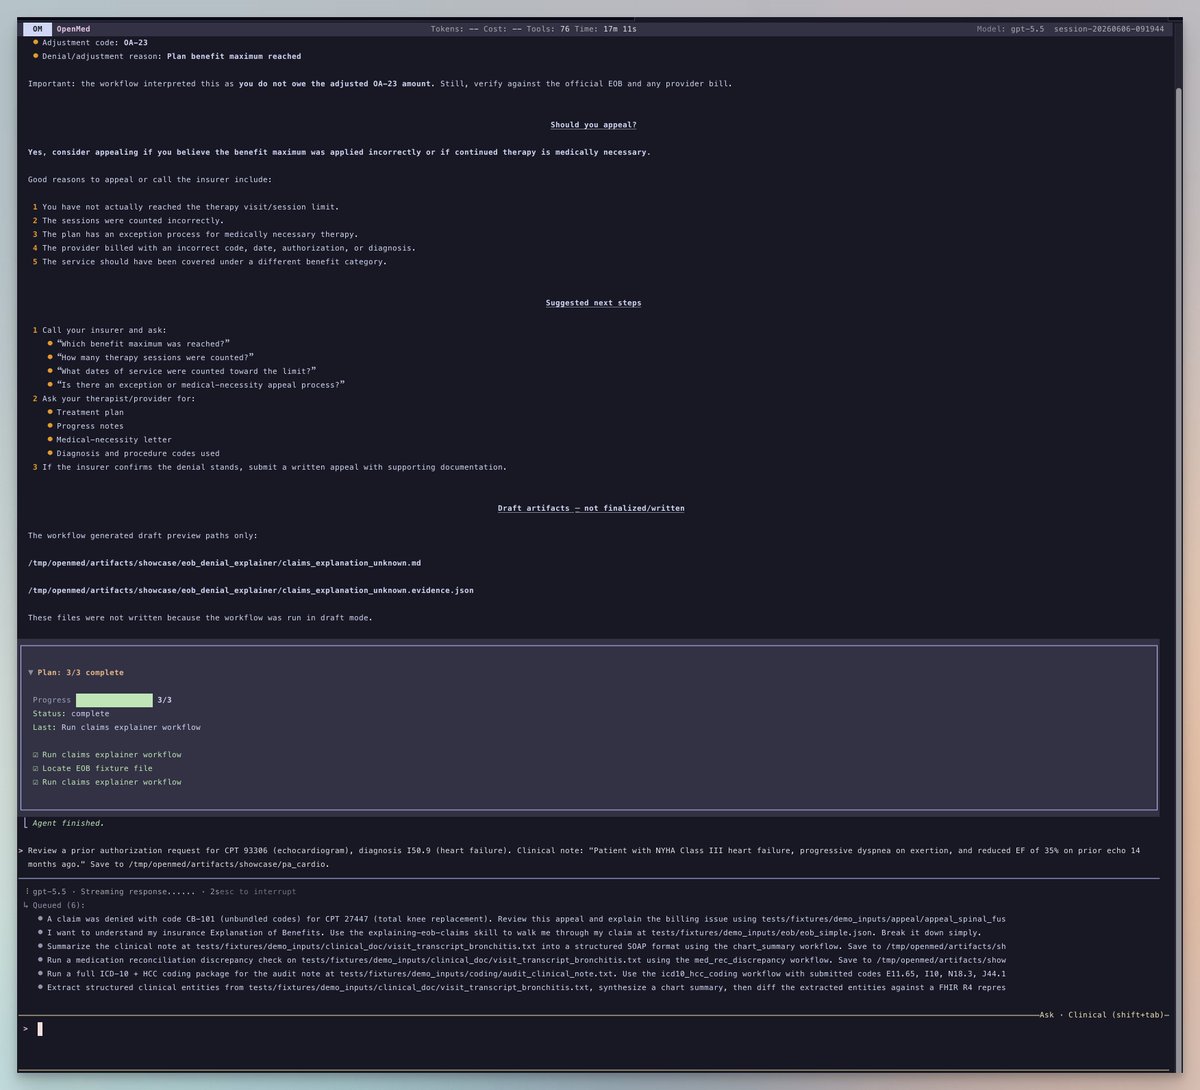Click the Tokens: -- Cost: -- readout
1200x1090 pixels.
click(478, 29)
